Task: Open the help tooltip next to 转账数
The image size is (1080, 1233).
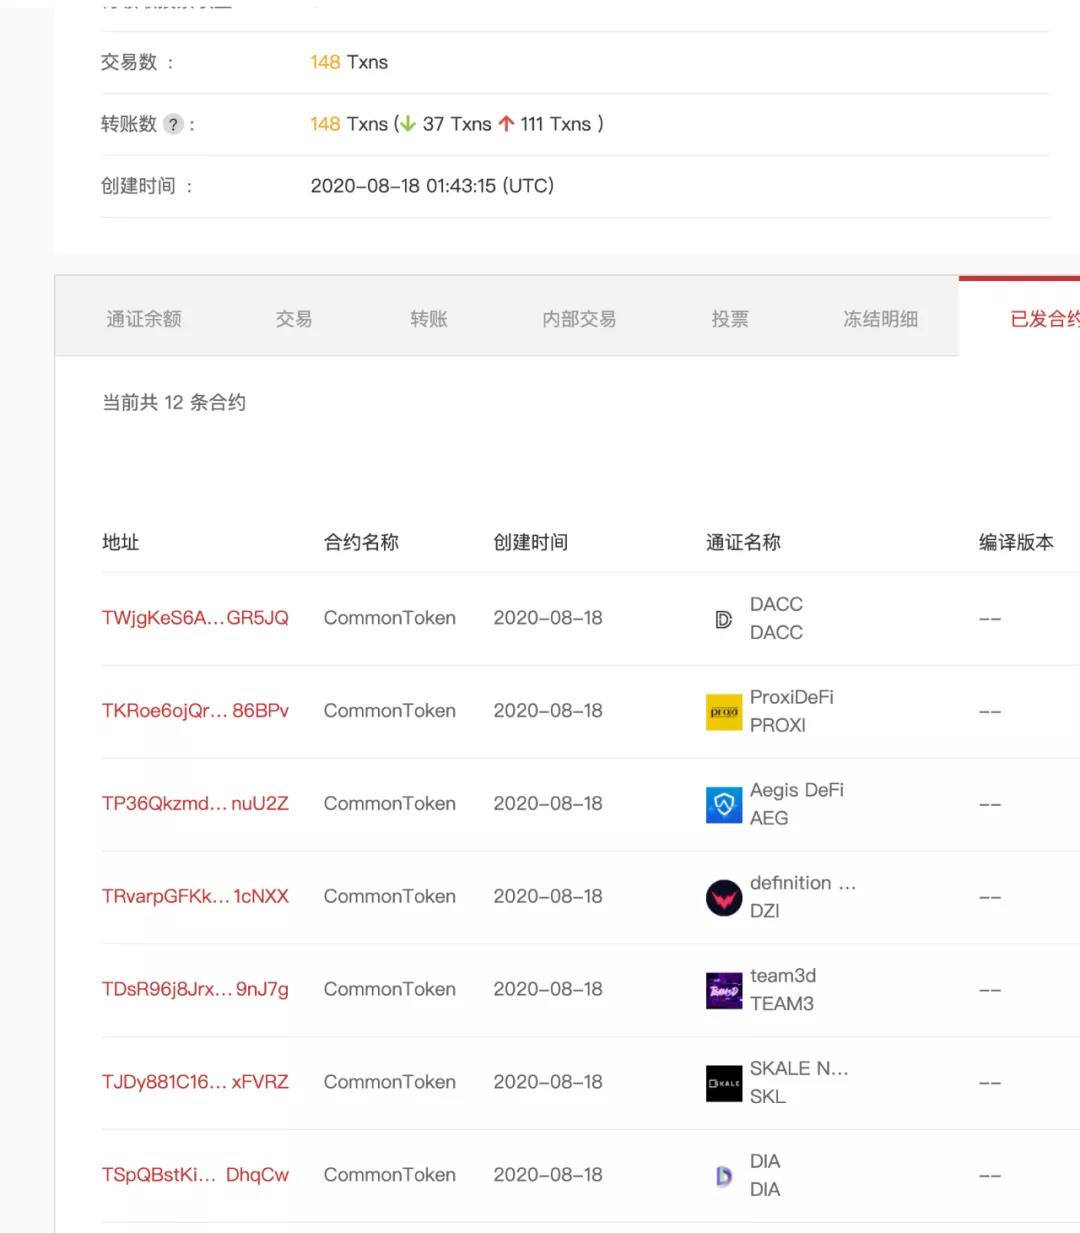Action: tap(174, 124)
